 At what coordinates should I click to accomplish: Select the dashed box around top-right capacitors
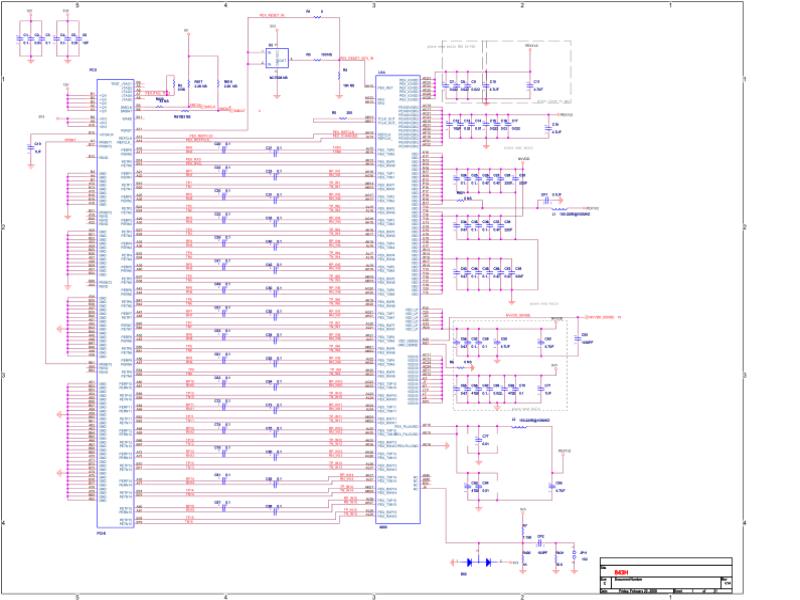[x=506, y=72]
